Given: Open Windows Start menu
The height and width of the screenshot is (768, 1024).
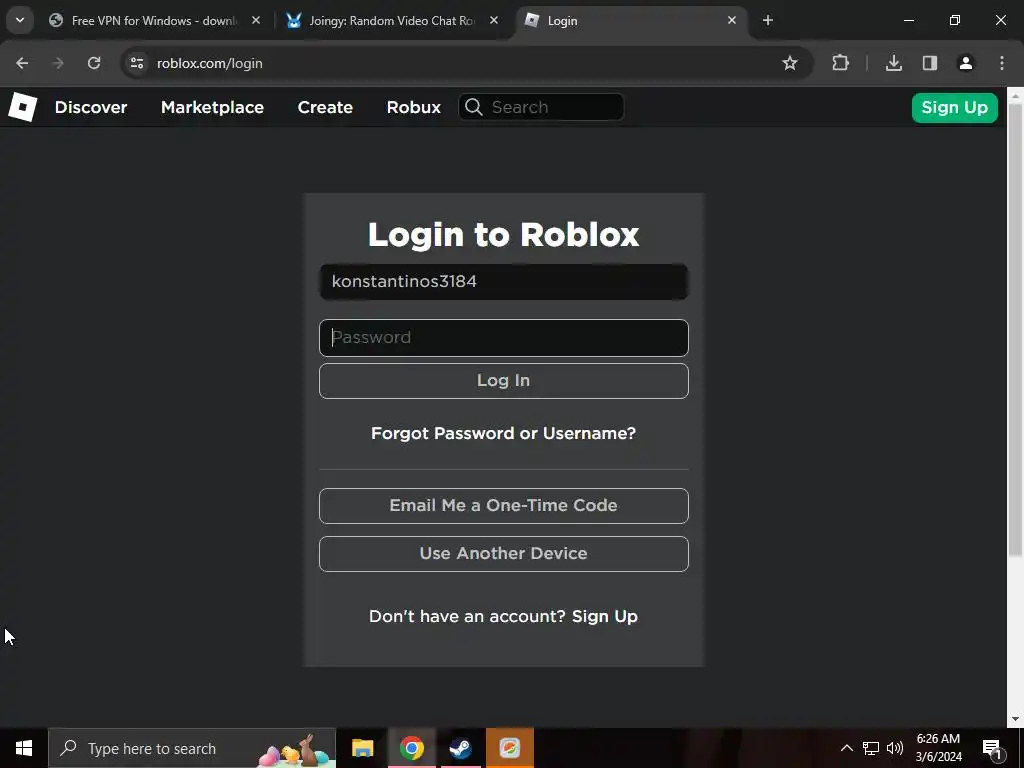Looking at the screenshot, I should [x=24, y=748].
